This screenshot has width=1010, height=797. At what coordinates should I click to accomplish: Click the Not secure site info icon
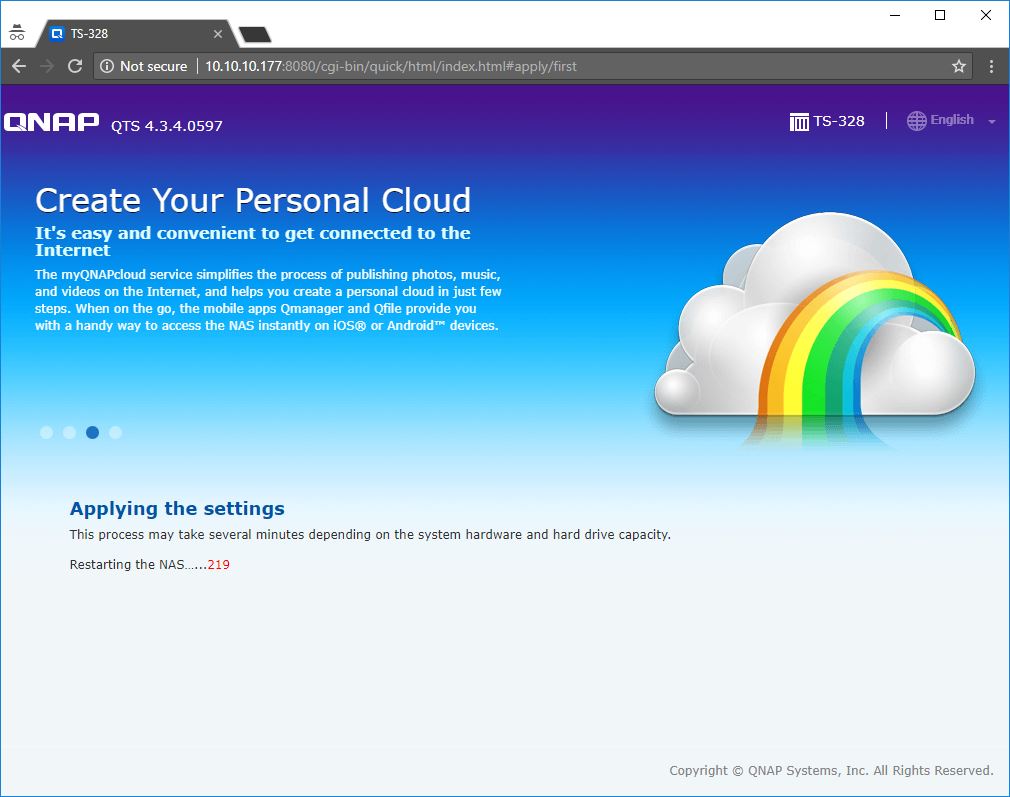107,66
